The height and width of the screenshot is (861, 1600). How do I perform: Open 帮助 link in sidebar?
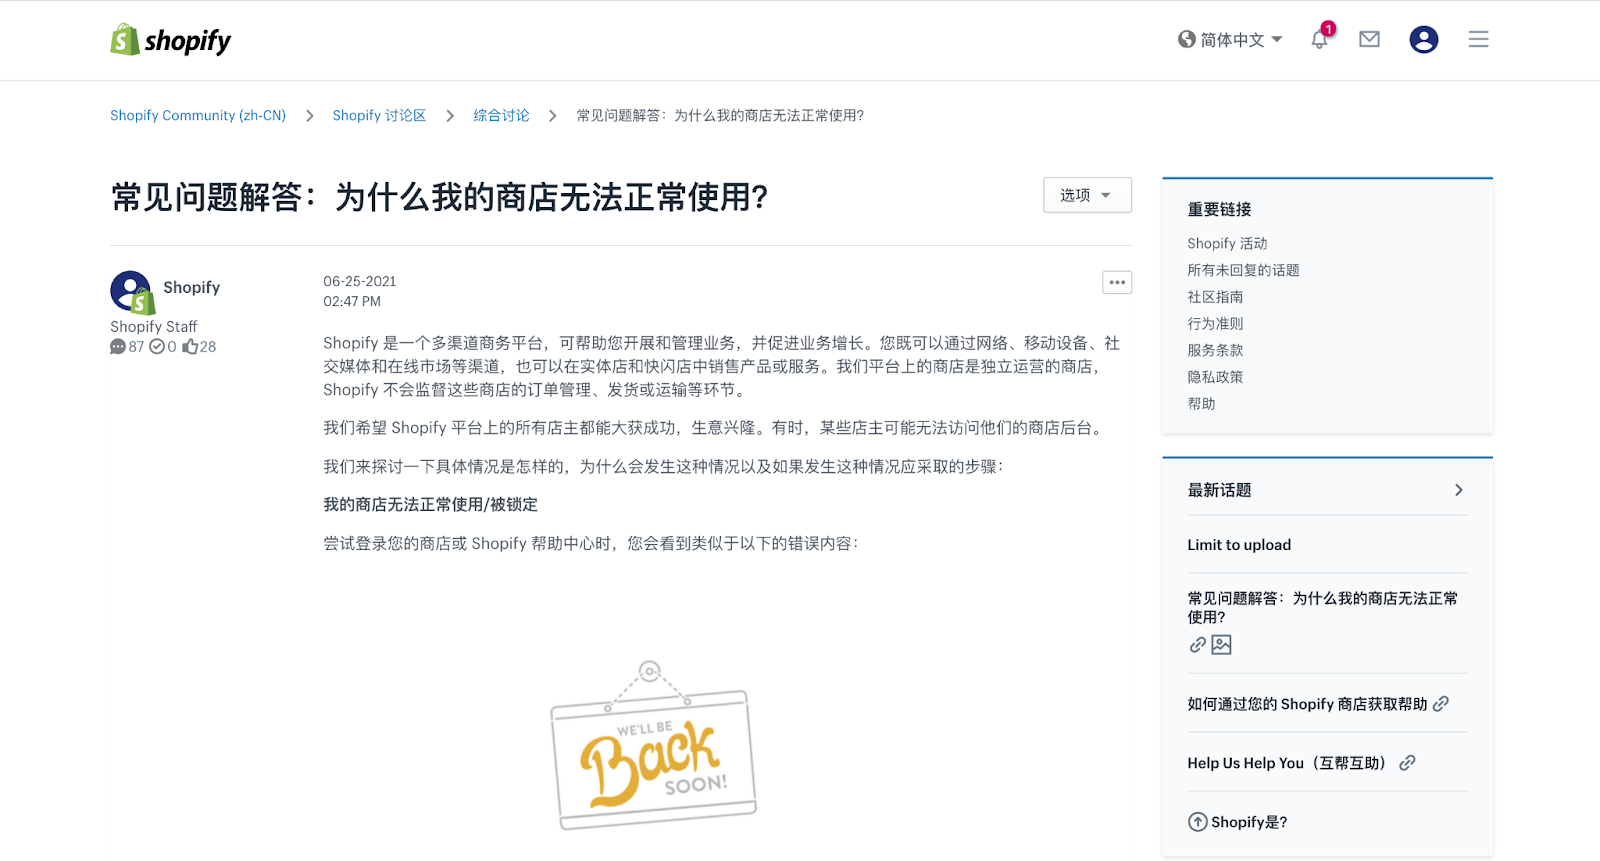point(1201,404)
